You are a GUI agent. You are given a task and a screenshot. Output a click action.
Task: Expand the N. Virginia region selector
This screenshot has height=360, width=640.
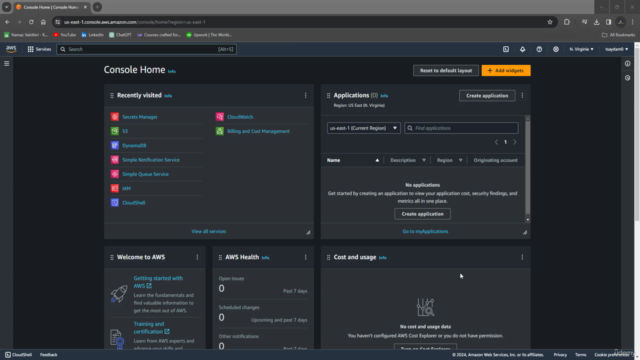pos(581,49)
